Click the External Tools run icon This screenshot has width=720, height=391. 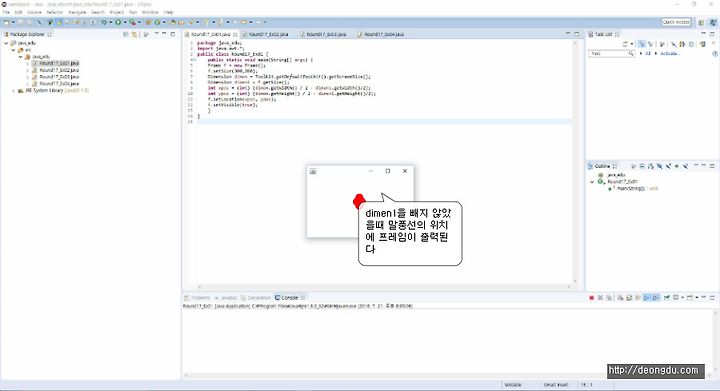click(133, 22)
